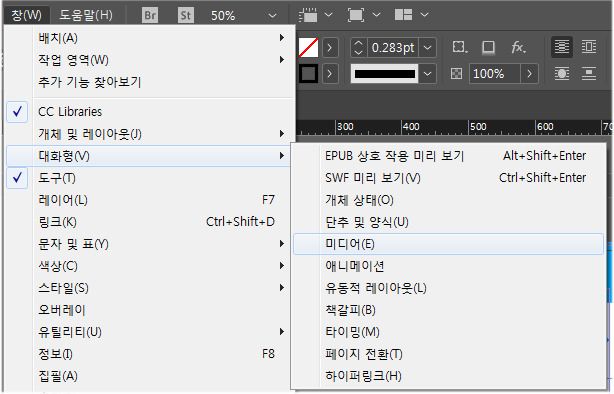This screenshot has height=394, width=614.
Task: Expand stroke swatch arrow next to red slash
Action: pos(330,48)
